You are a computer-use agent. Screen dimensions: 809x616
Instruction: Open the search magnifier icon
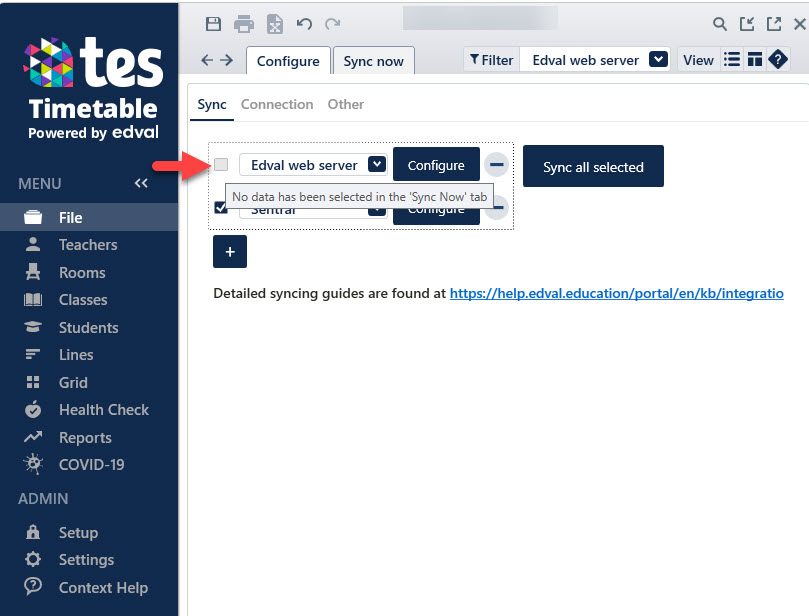(x=719, y=24)
